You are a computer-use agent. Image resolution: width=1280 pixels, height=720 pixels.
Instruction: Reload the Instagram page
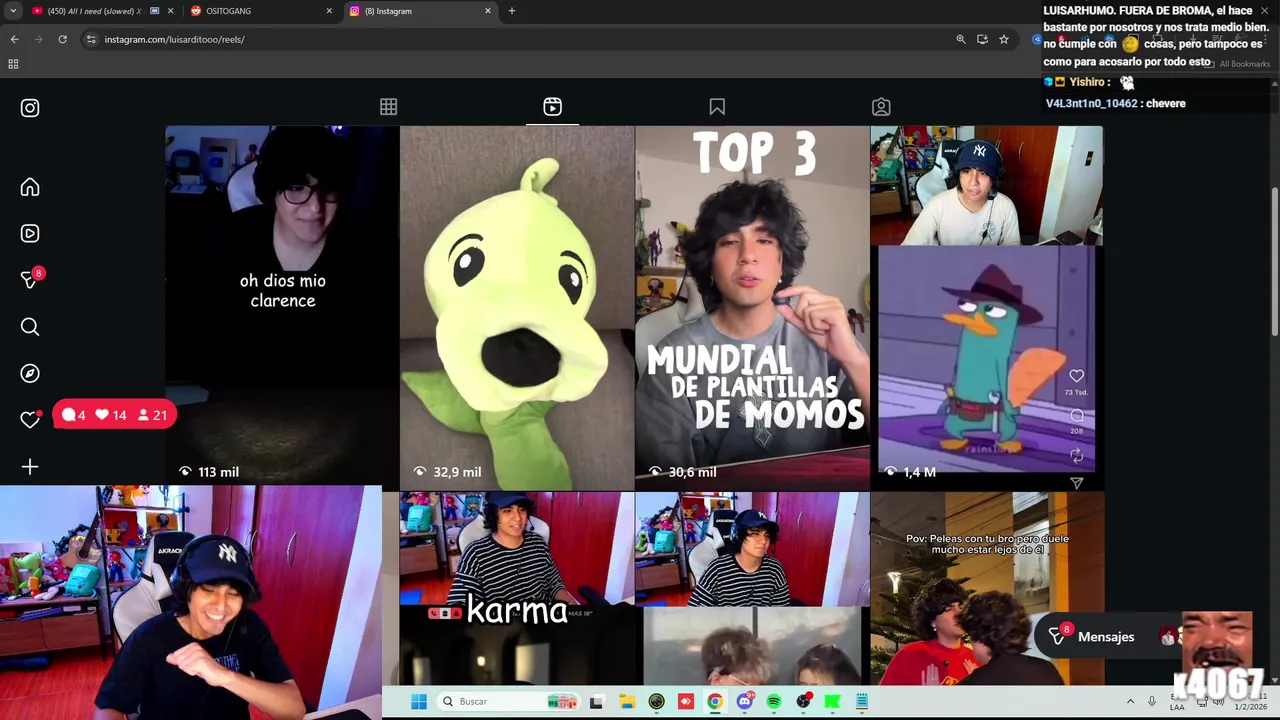[62, 39]
